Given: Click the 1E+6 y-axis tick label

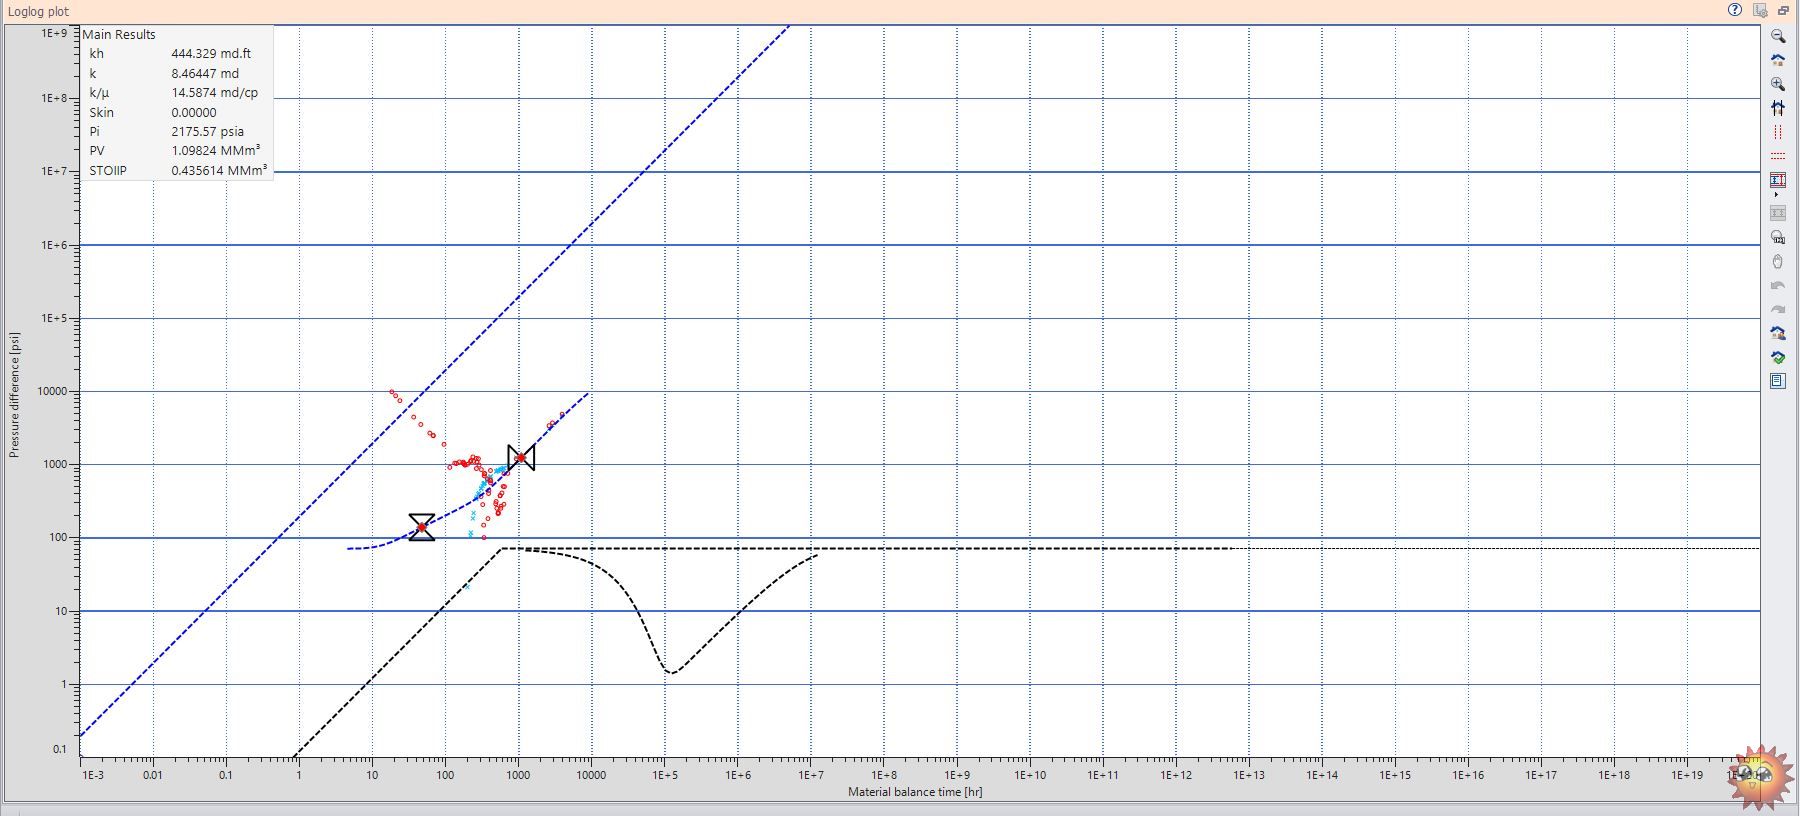Looking at the screenshot, I should [x=54, y=246].
